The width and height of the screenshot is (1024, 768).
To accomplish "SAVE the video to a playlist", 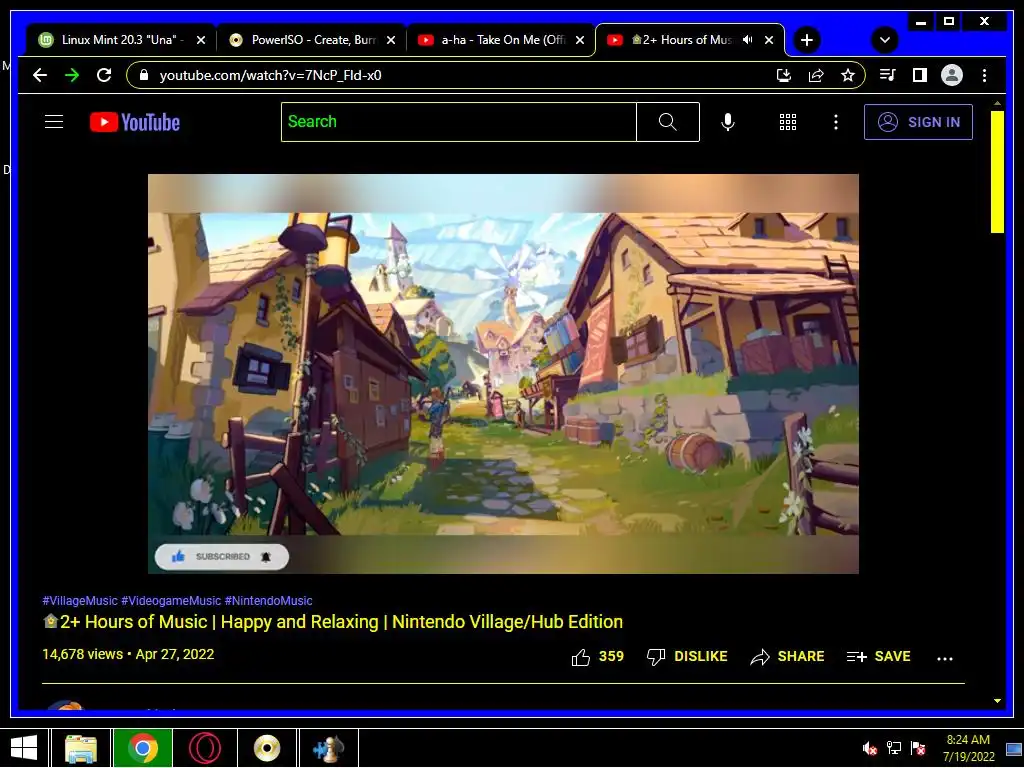I will 878,656.
